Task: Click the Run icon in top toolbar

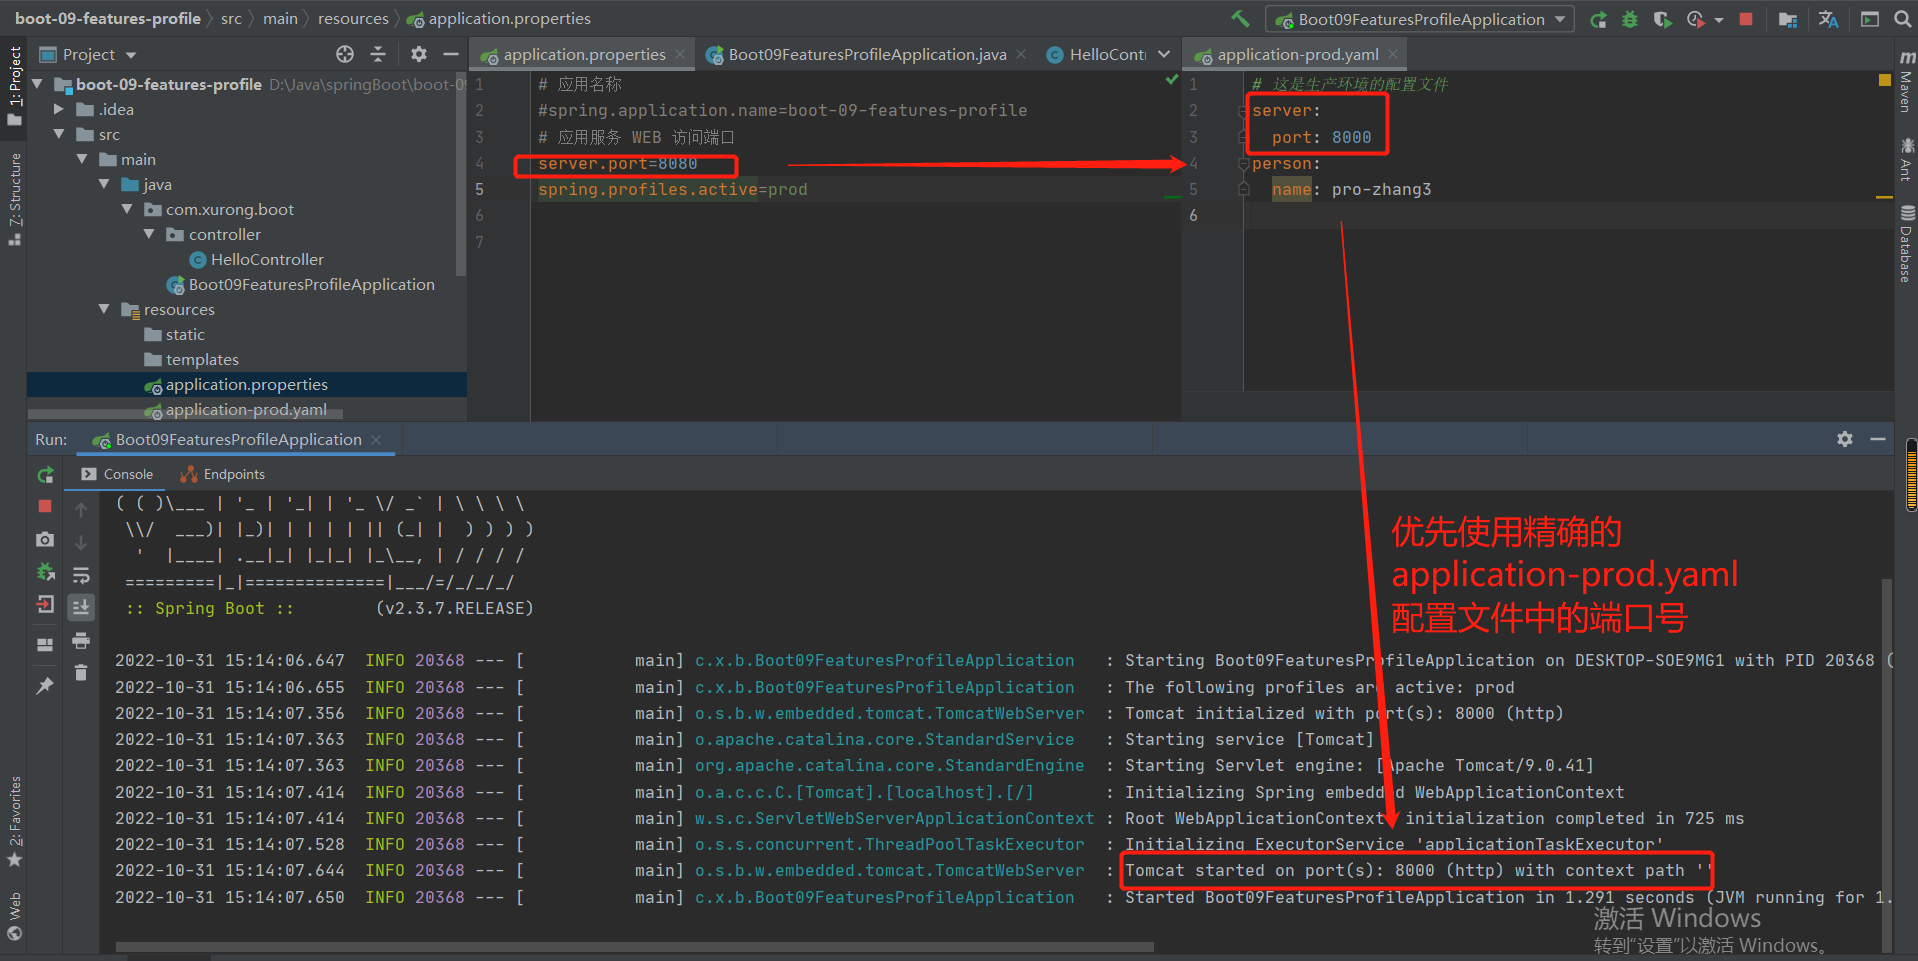Action: coord(1598,19)
